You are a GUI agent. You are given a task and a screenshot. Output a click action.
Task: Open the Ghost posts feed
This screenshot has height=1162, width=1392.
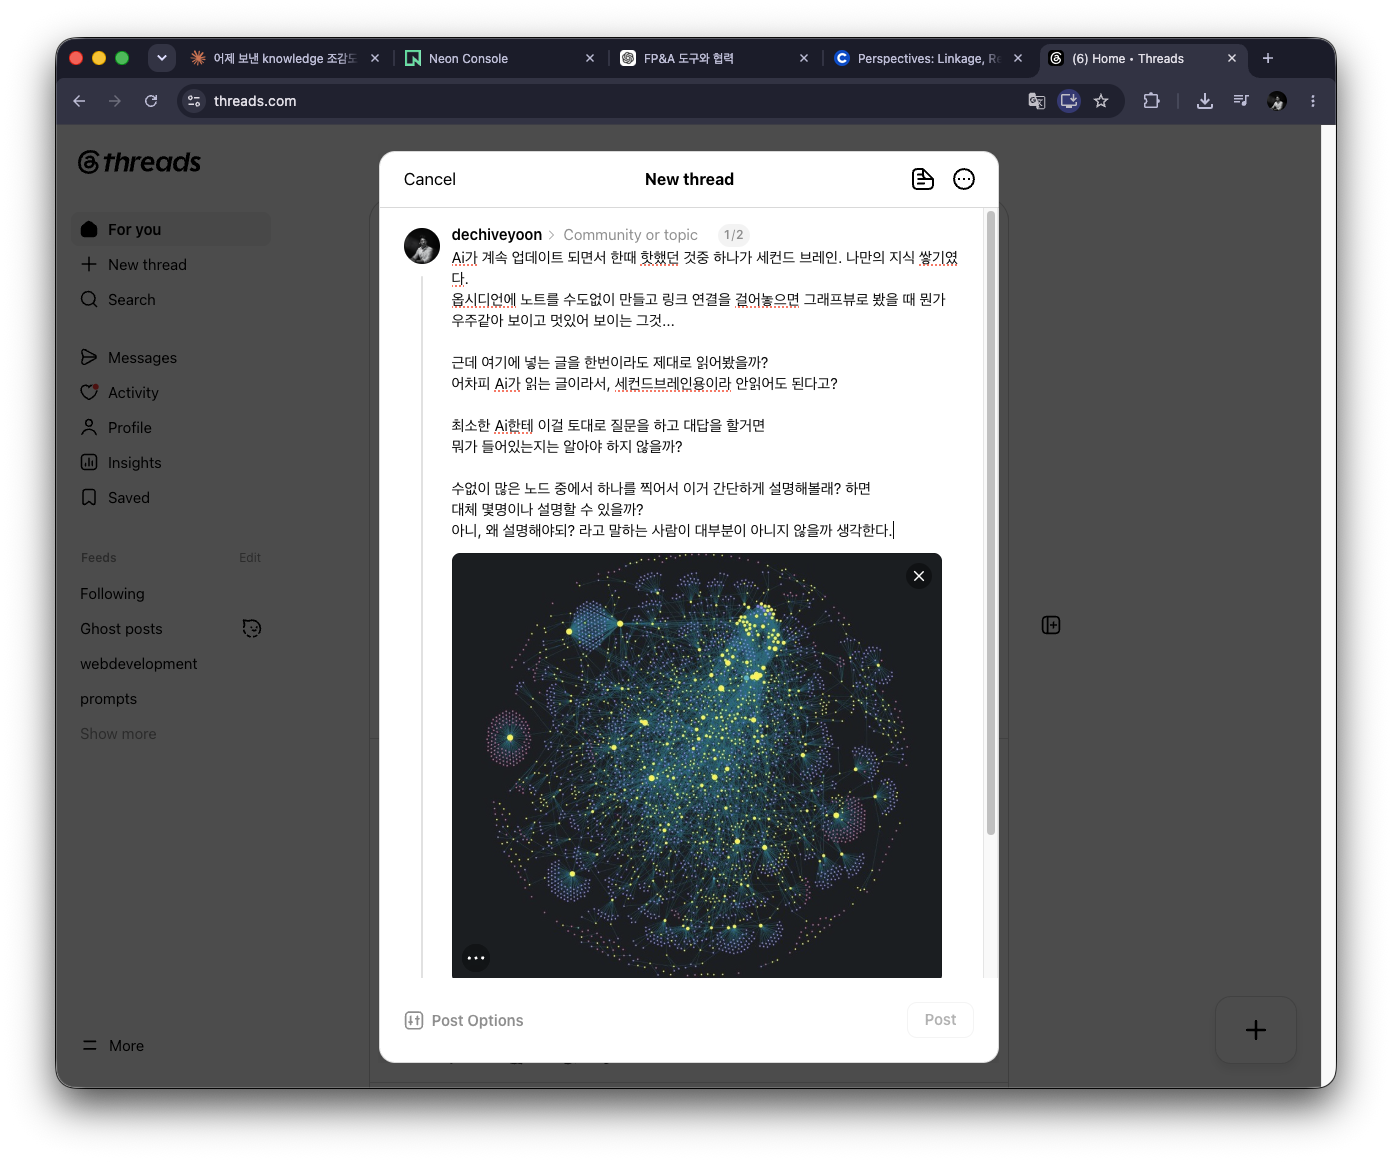point(121,628)
